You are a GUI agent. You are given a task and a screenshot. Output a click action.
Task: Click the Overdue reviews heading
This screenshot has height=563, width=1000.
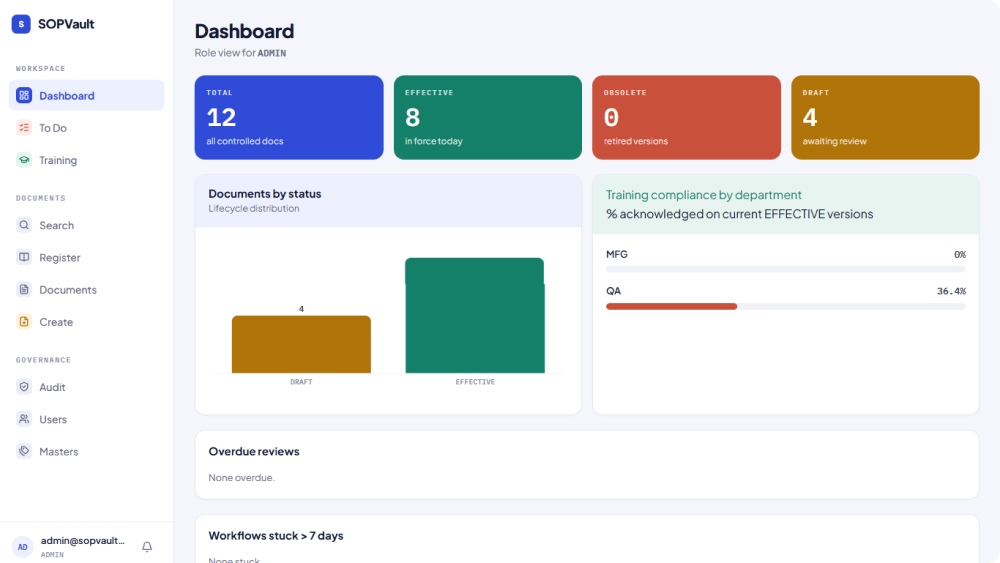254,451
